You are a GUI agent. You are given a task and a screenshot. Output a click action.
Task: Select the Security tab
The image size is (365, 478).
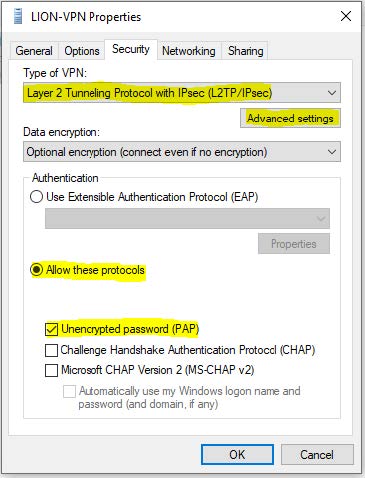[131, 49]
